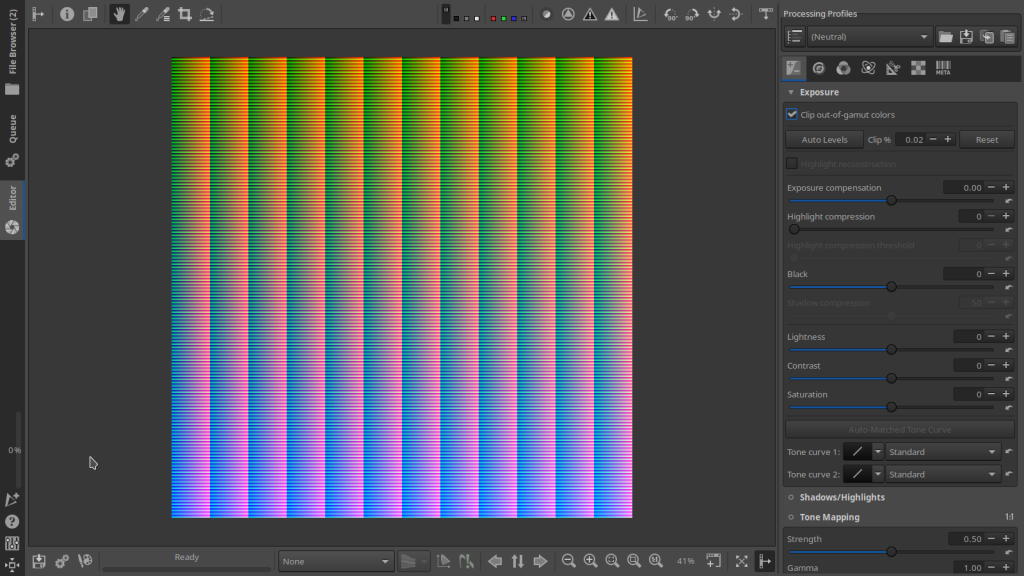Toggle the left panel visibility icon

[x=38, y=14]
